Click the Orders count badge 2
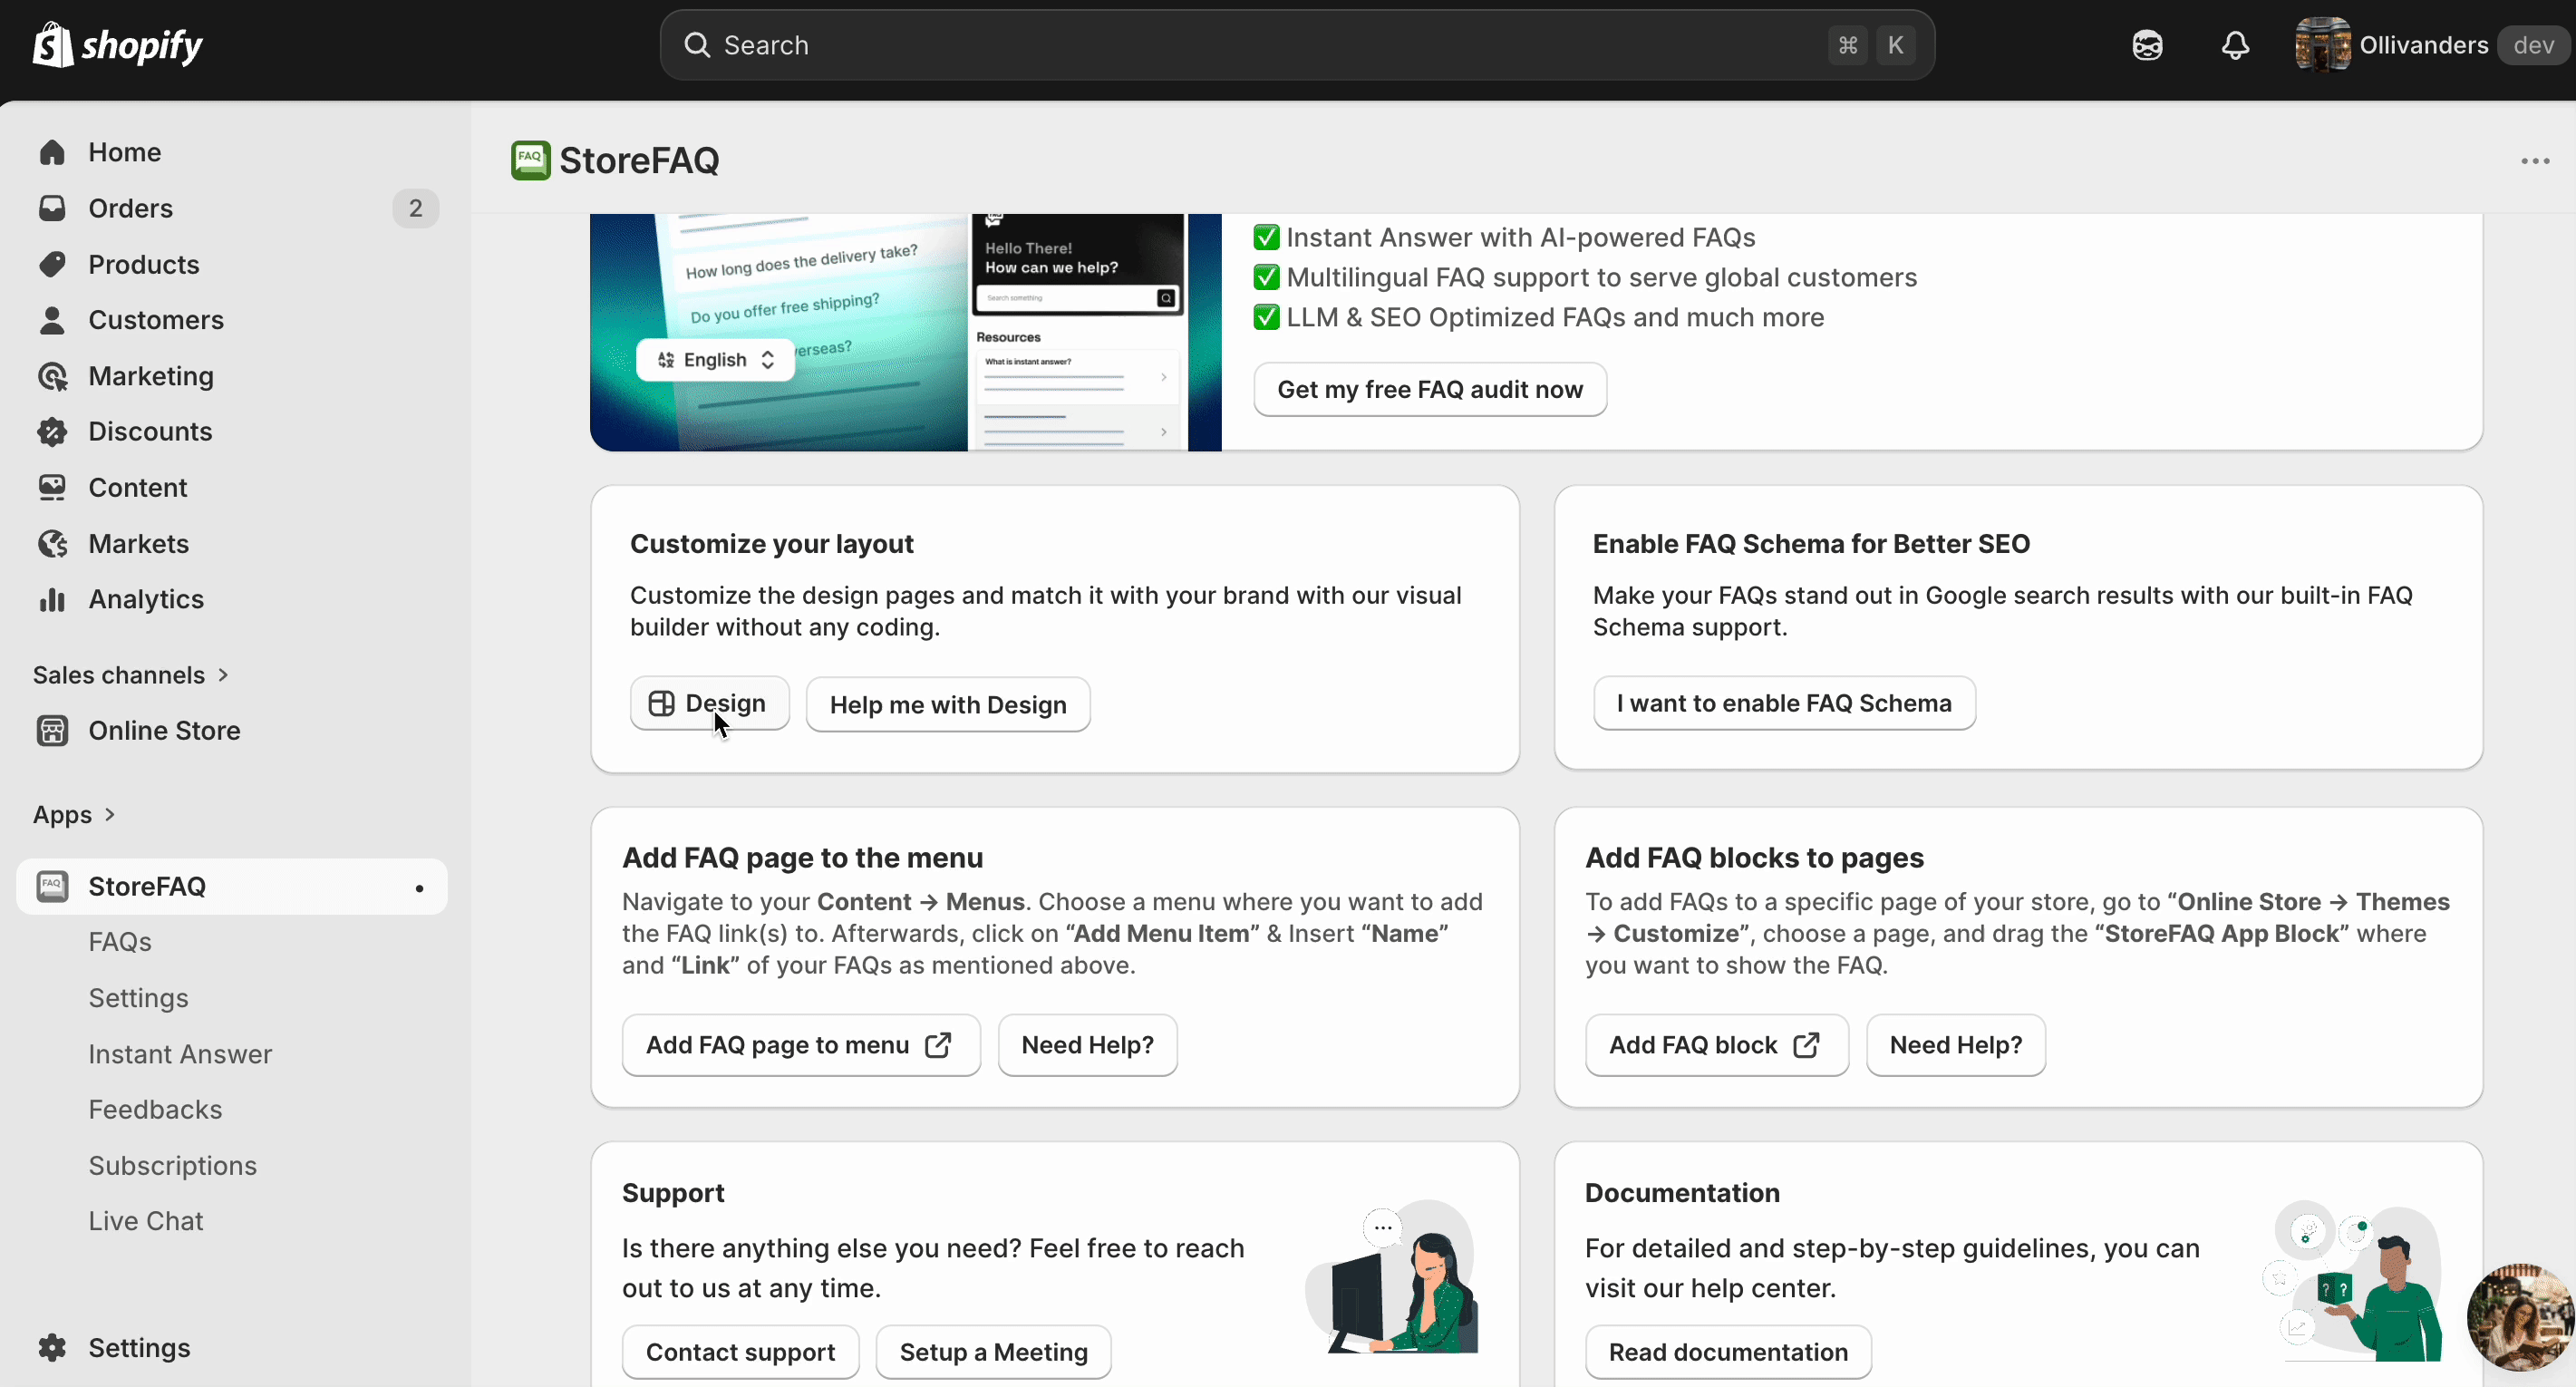 415,208
